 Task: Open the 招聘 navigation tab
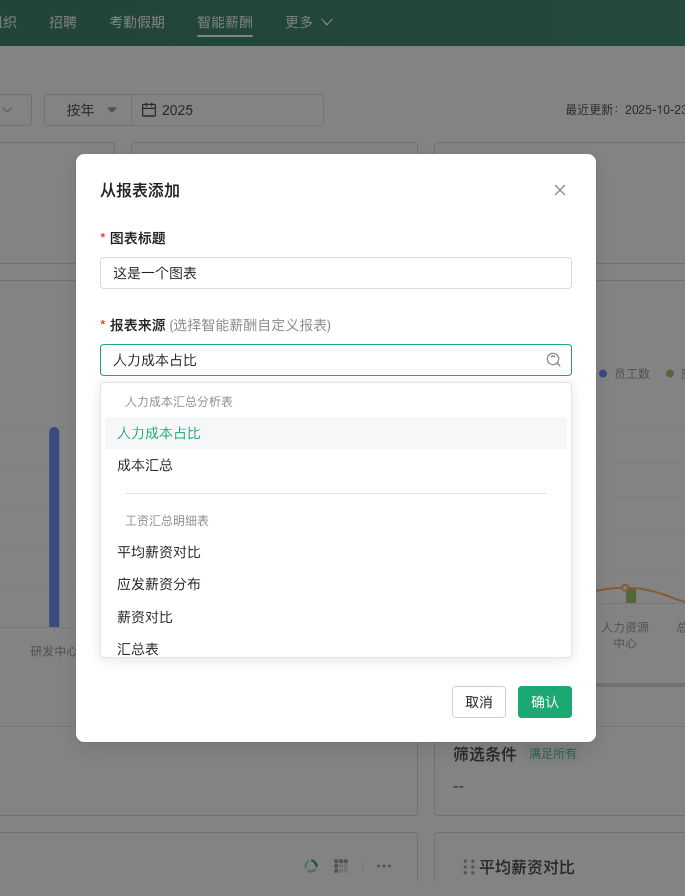click(x=63, y=22)
